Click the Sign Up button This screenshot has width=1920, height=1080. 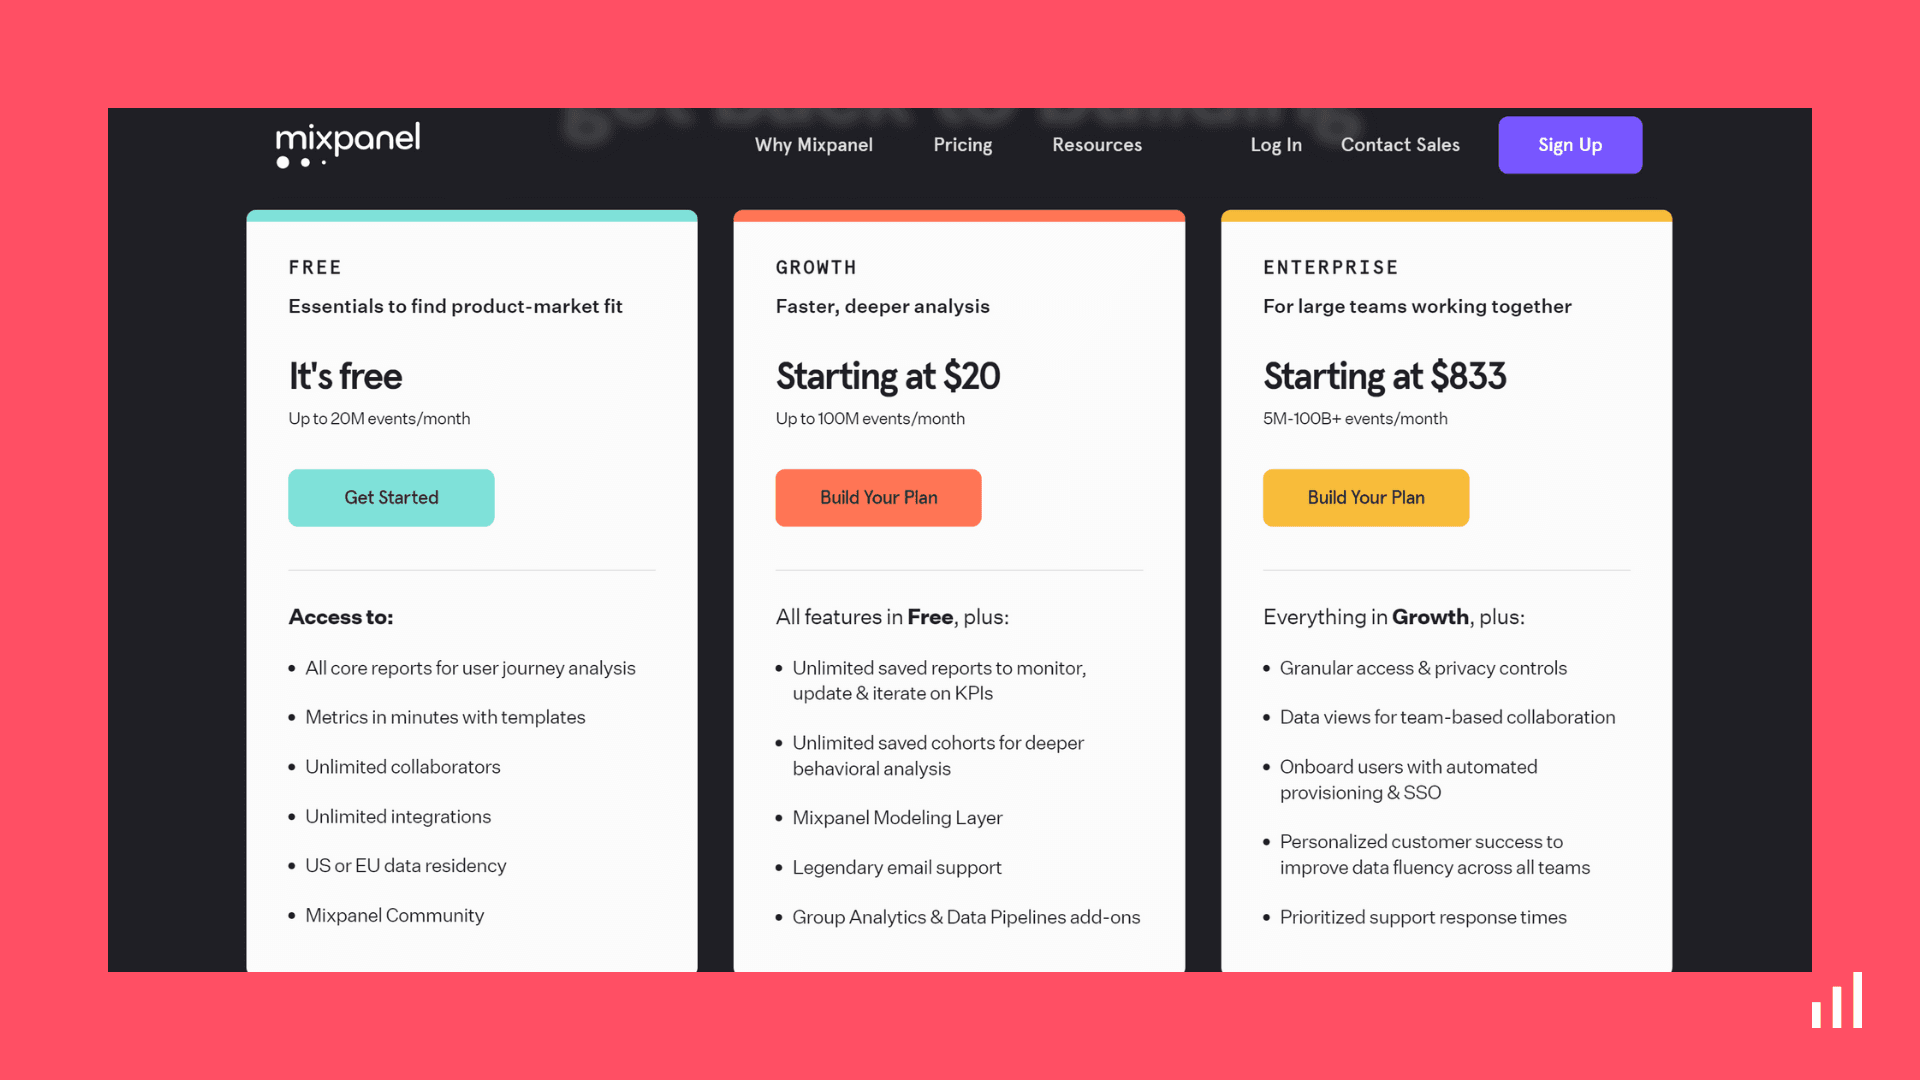[x=1571, y=145]
